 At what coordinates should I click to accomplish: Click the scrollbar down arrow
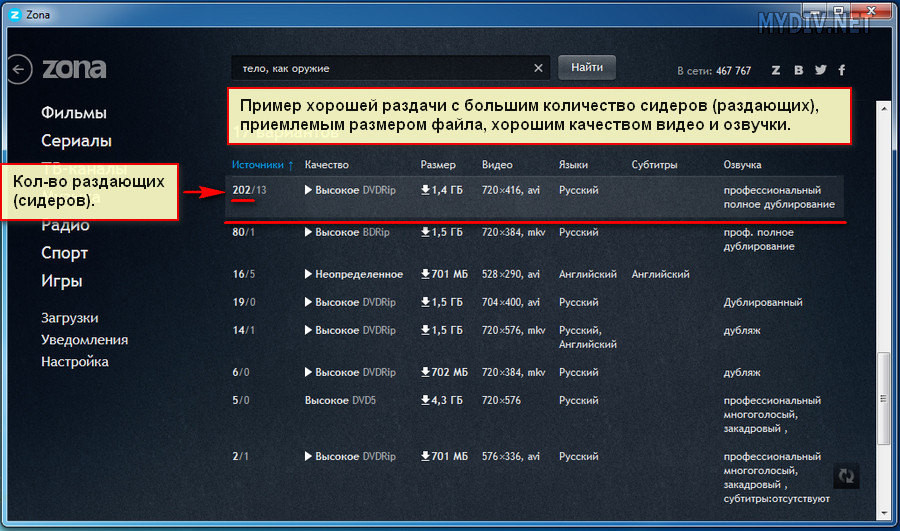coord(883,513)
